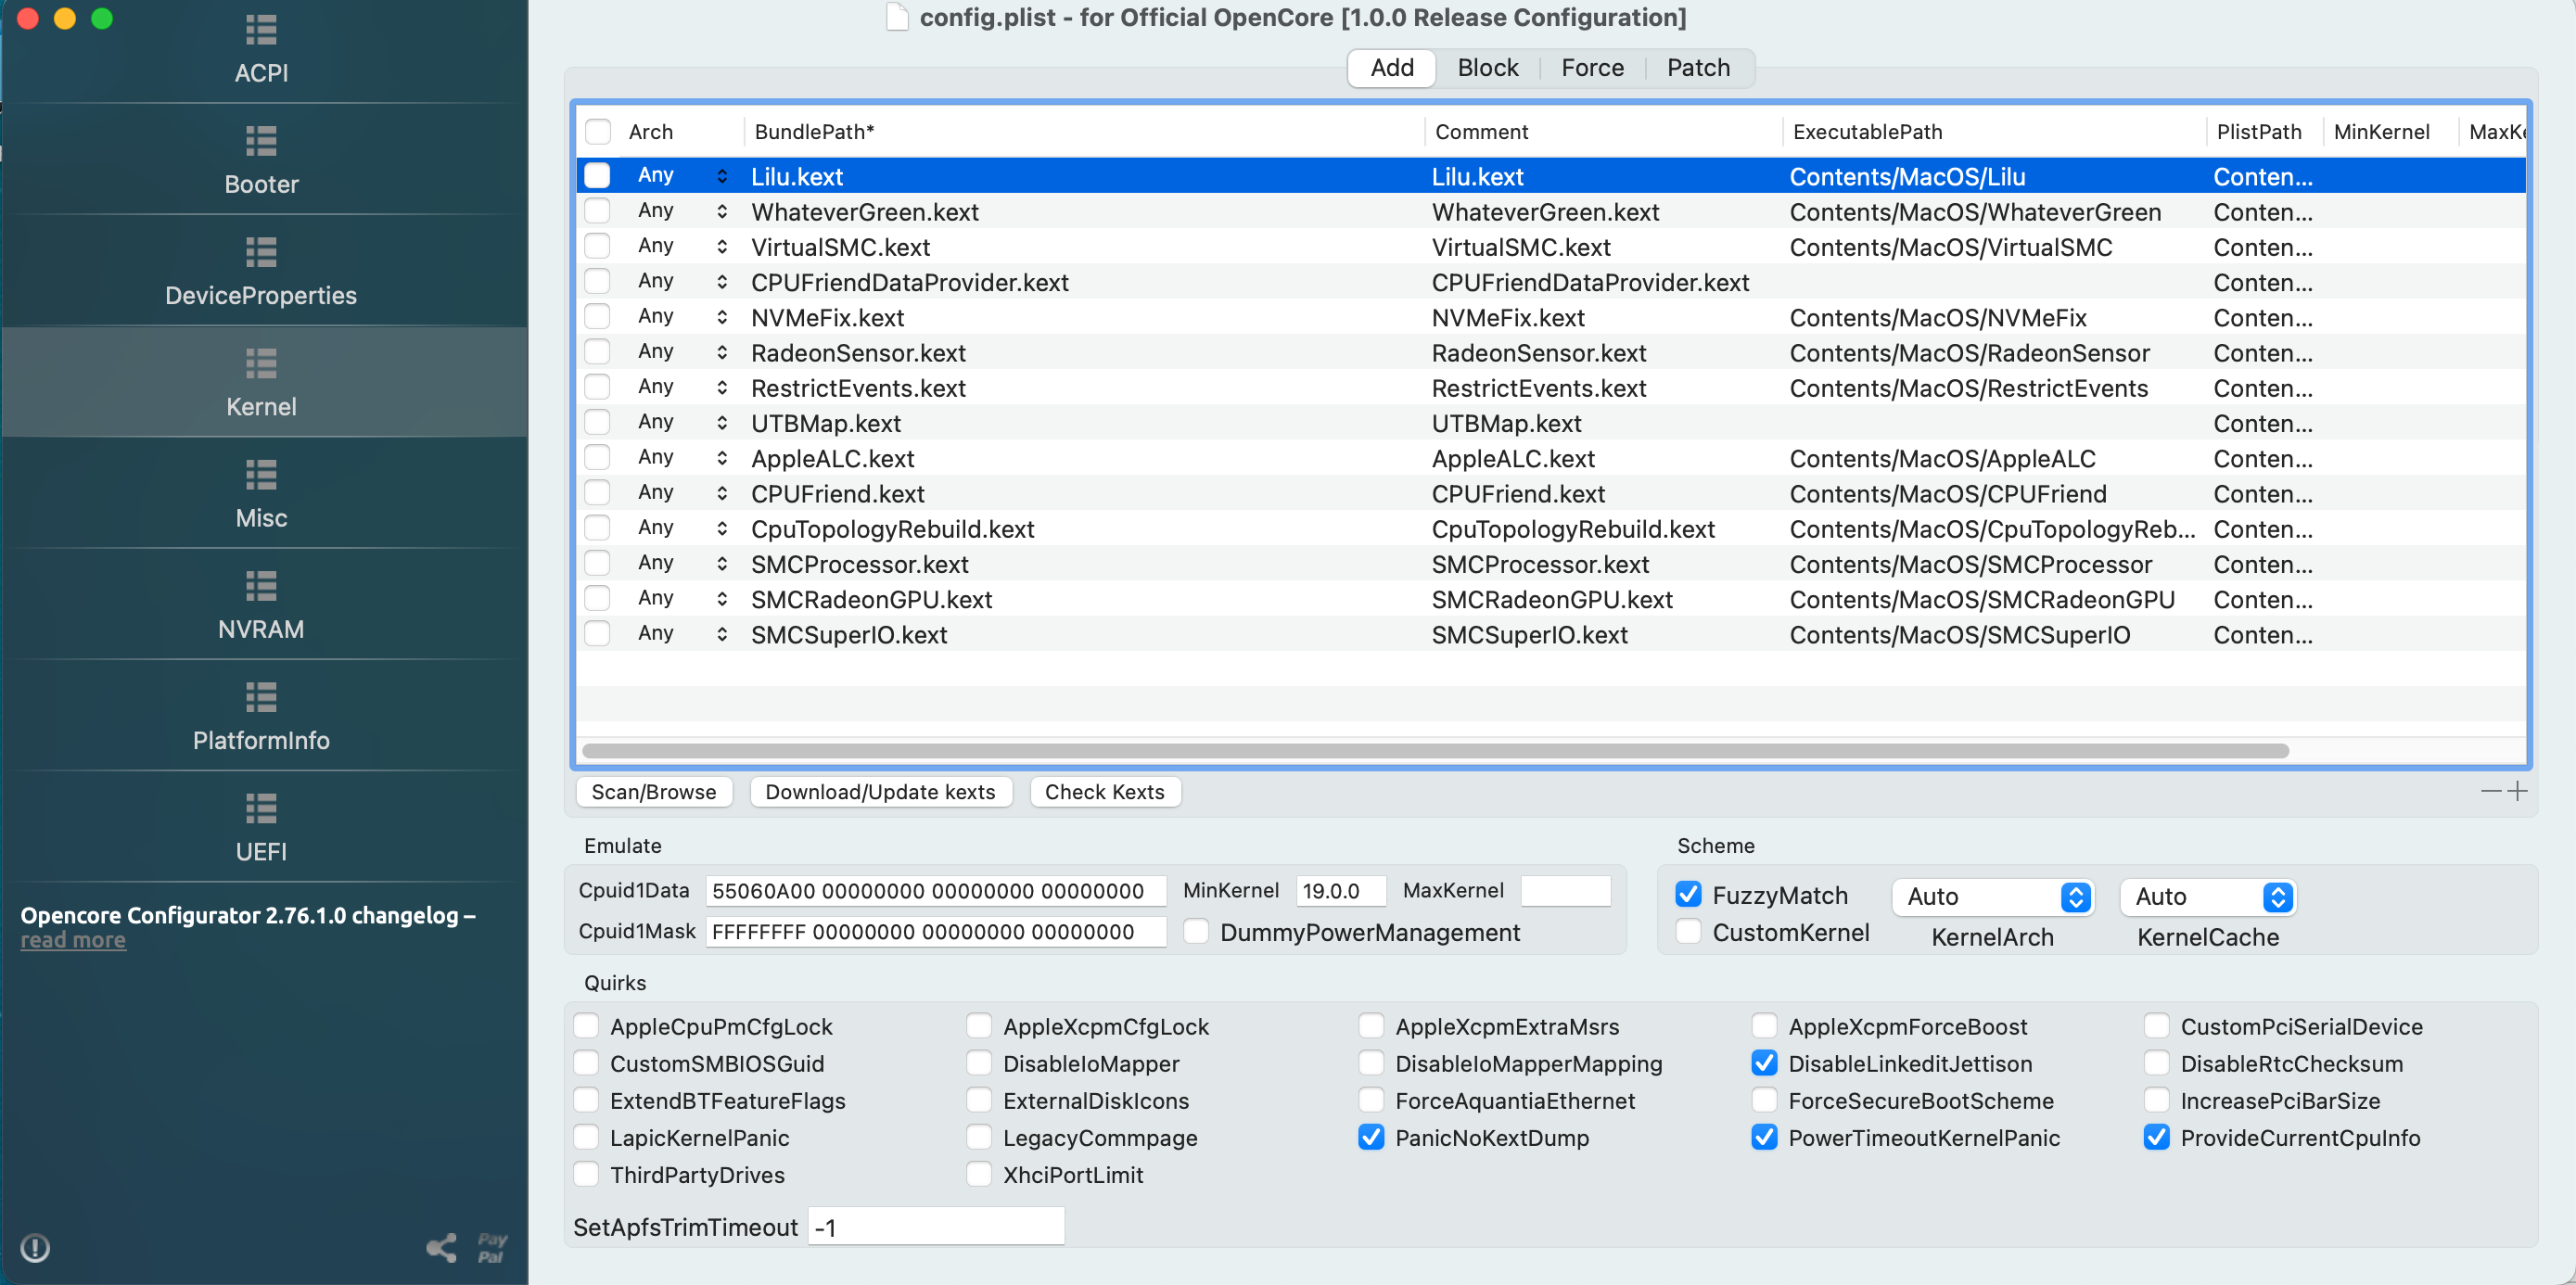The width and height of the screenshot is (2576, 1285).
Task: Click Download/Update kexts button
Action: (880, 791)
